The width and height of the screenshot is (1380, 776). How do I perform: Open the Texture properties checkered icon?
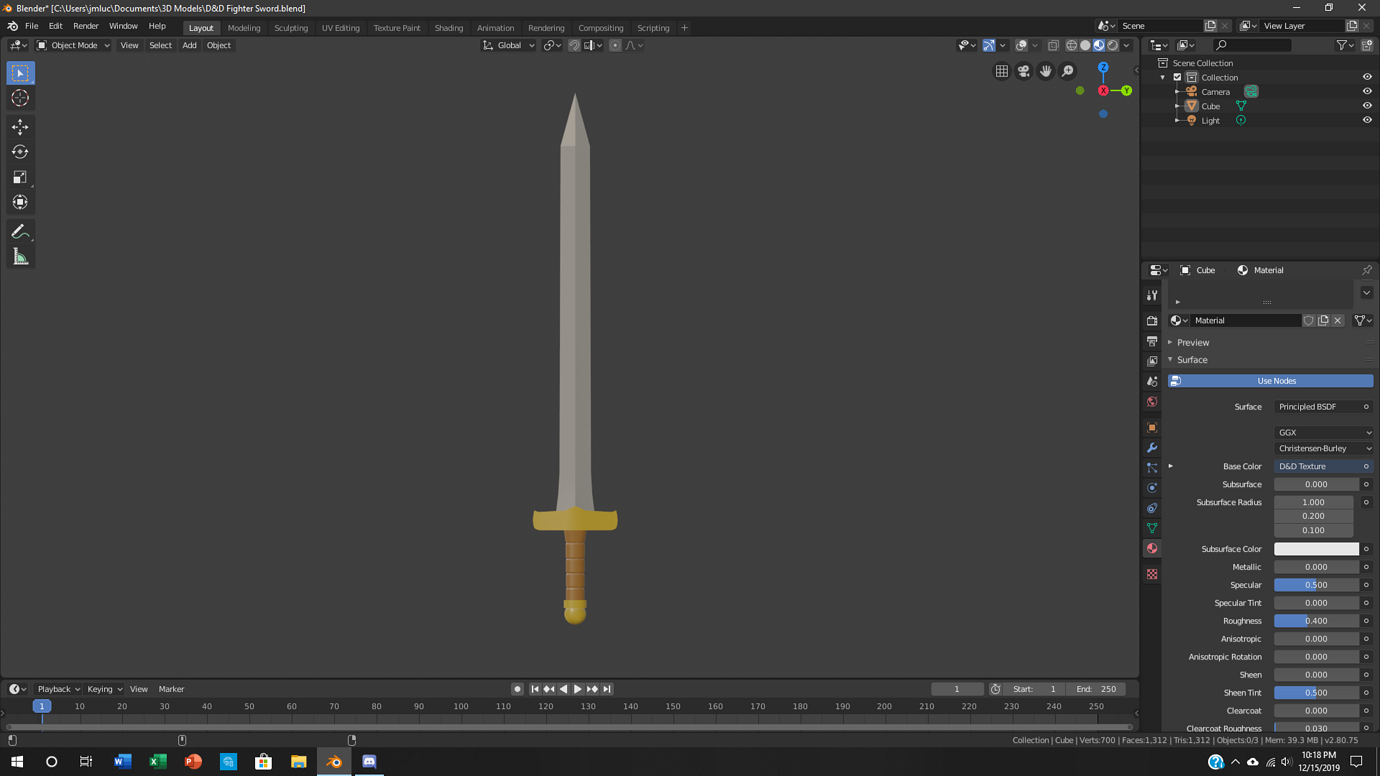1151,572
